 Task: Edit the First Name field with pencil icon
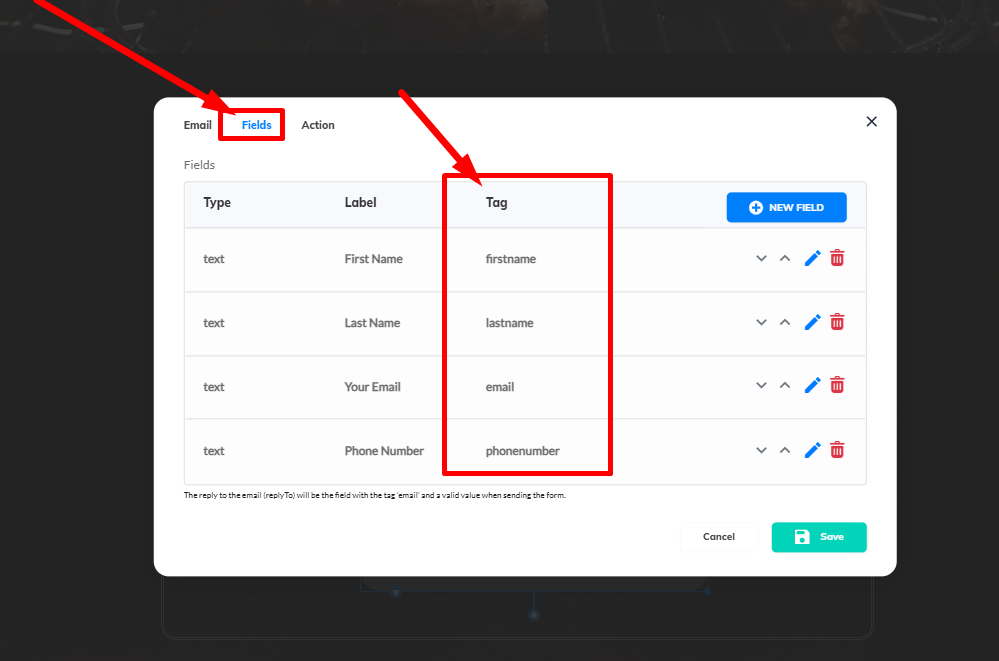point(812,259)
